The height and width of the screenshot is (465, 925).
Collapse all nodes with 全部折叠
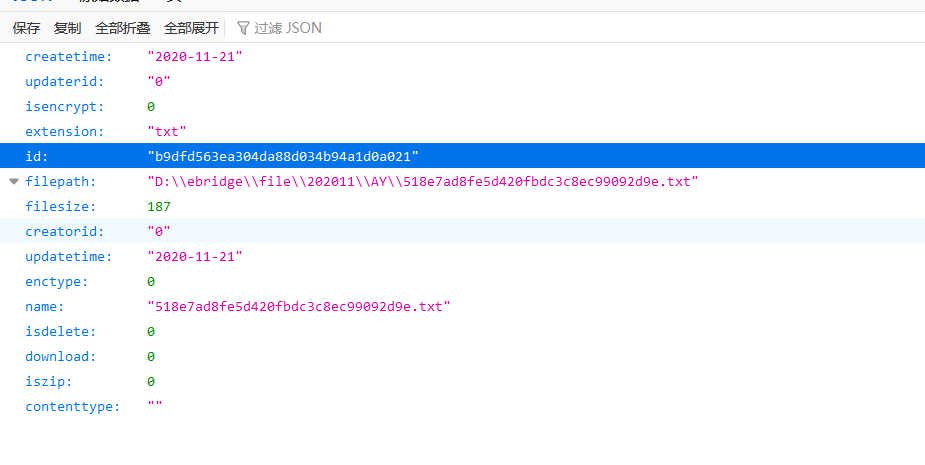pos(123,28)
